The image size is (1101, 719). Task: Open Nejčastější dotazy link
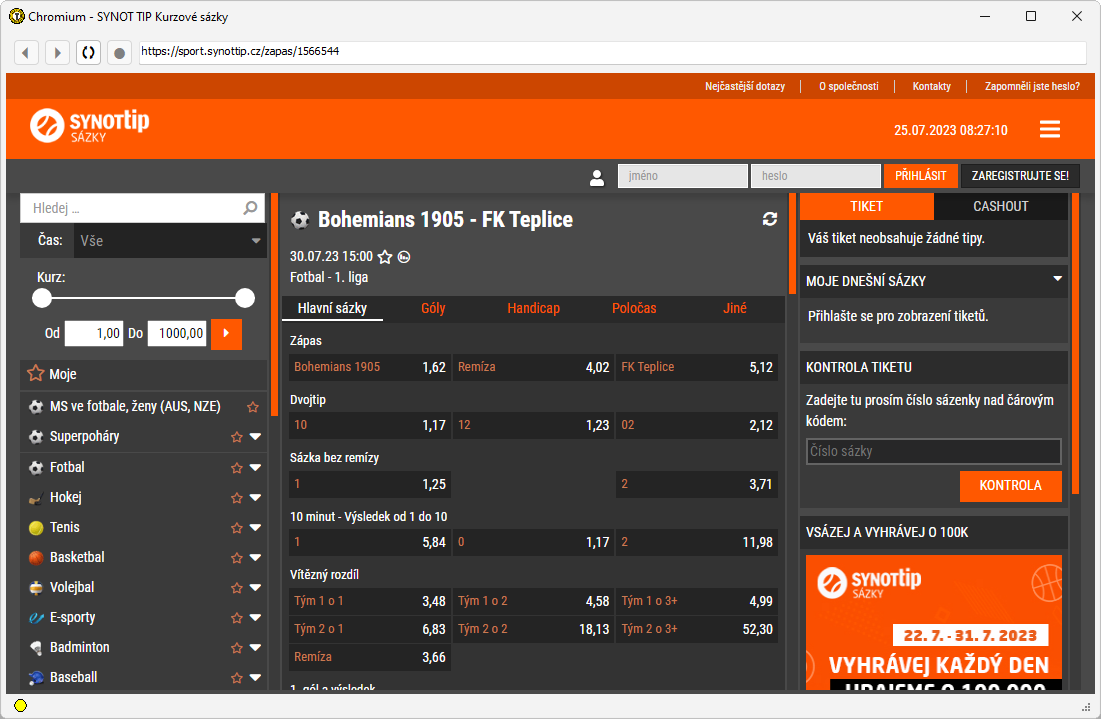745,86
